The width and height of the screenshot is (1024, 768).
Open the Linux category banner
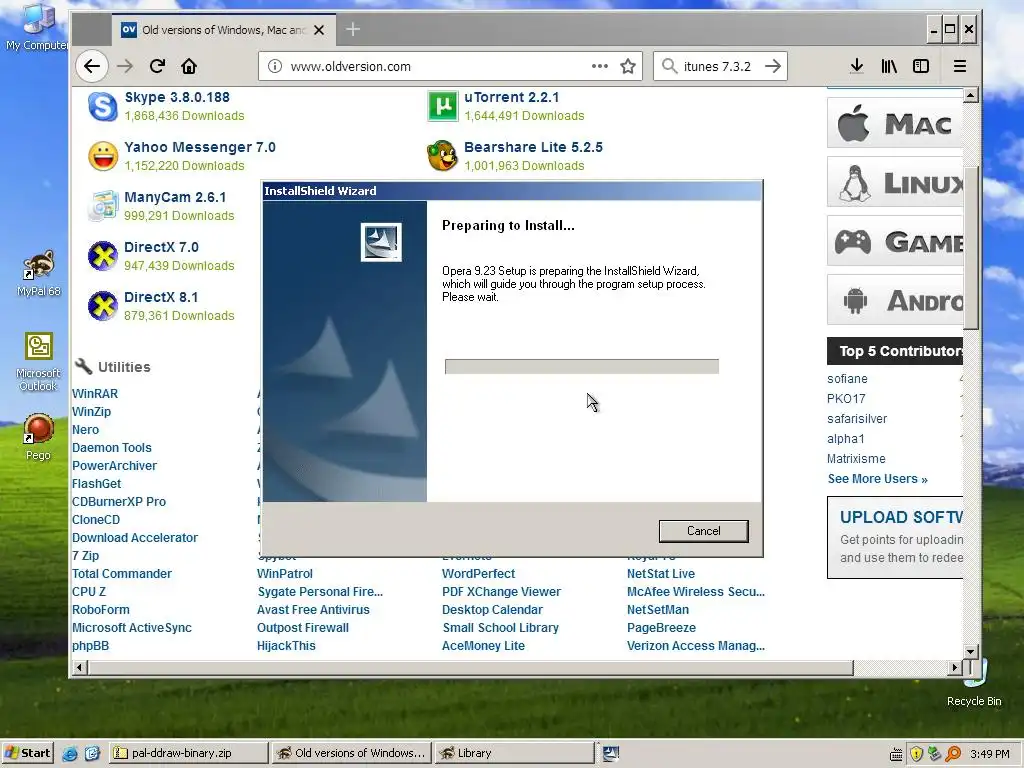(x=895, y=182)
